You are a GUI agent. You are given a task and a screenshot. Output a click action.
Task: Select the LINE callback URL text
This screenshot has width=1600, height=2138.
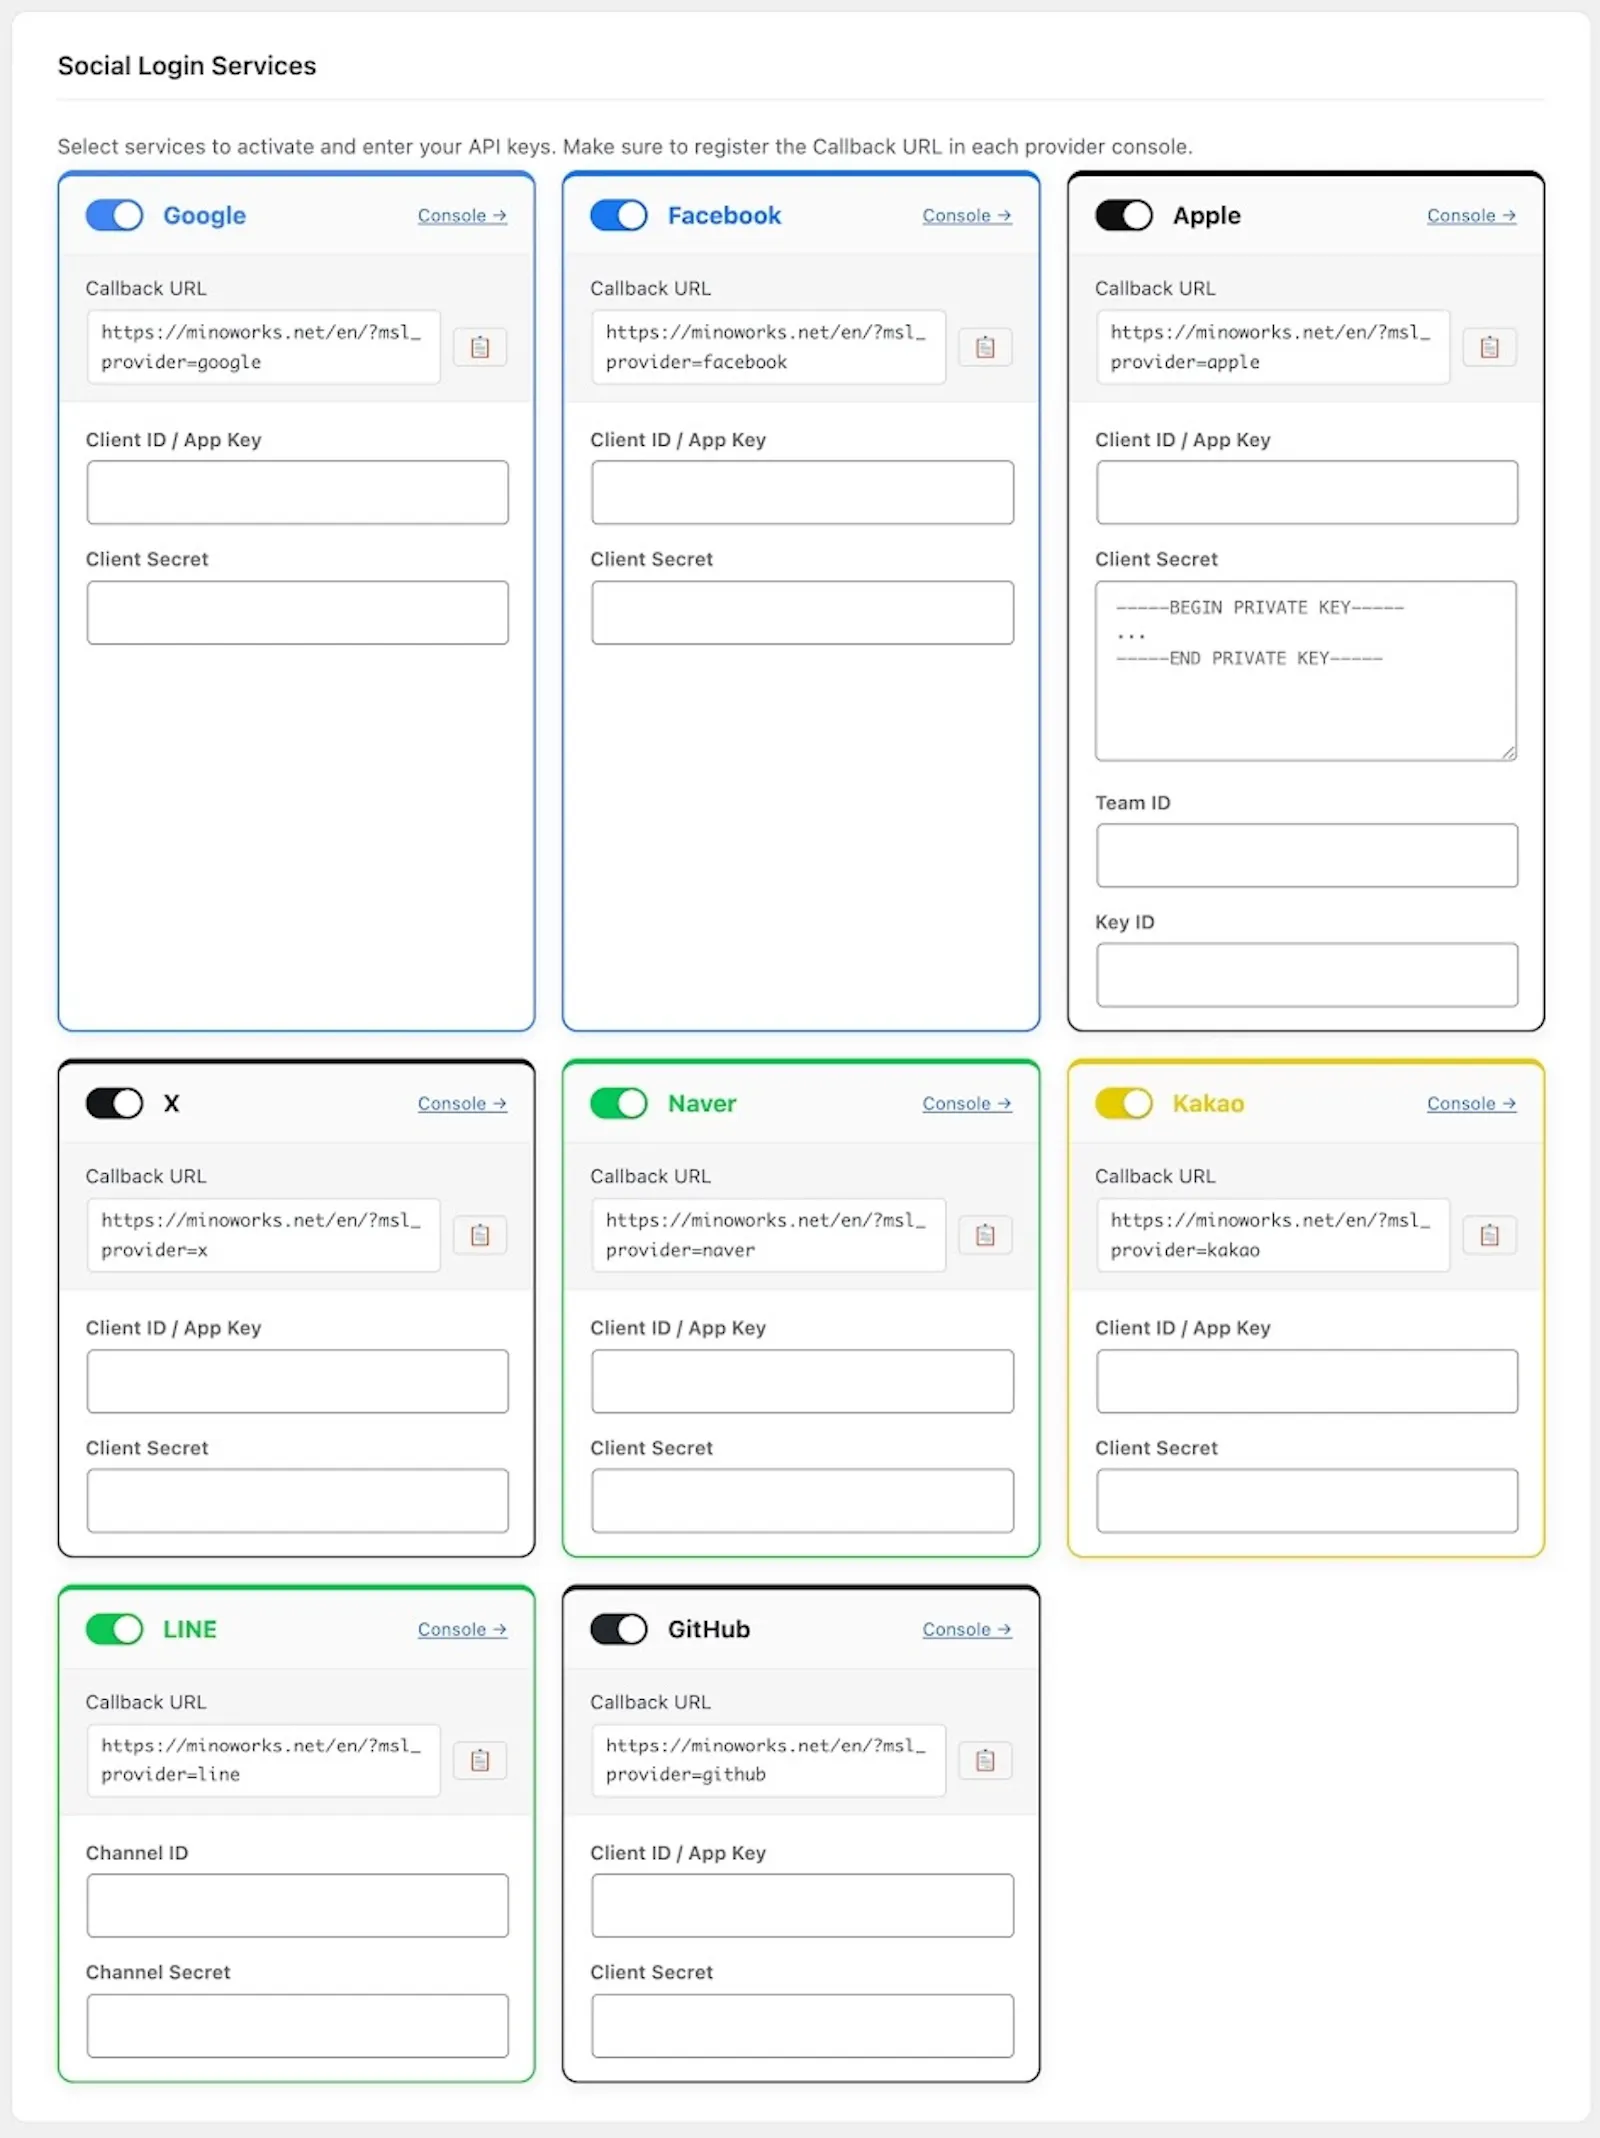pyautogui.click(x=263, y=1760)
